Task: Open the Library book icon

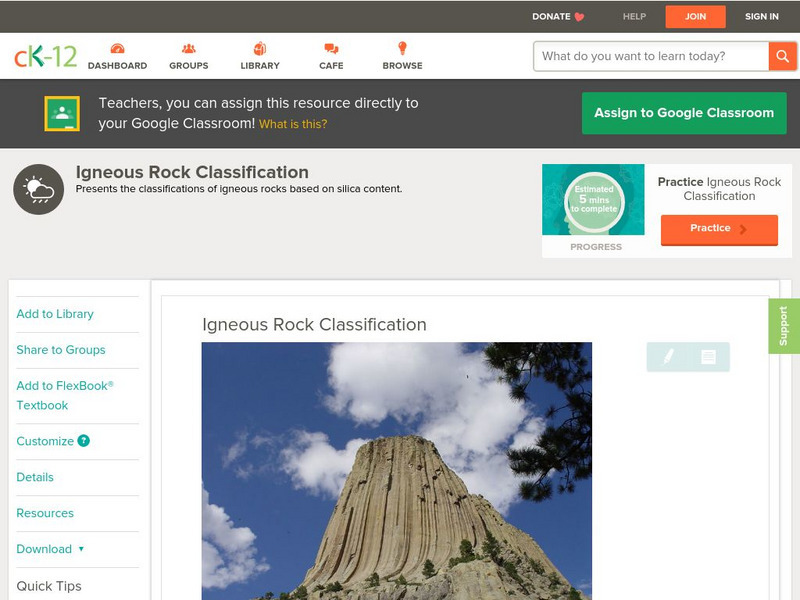Action: click(260, 49)
